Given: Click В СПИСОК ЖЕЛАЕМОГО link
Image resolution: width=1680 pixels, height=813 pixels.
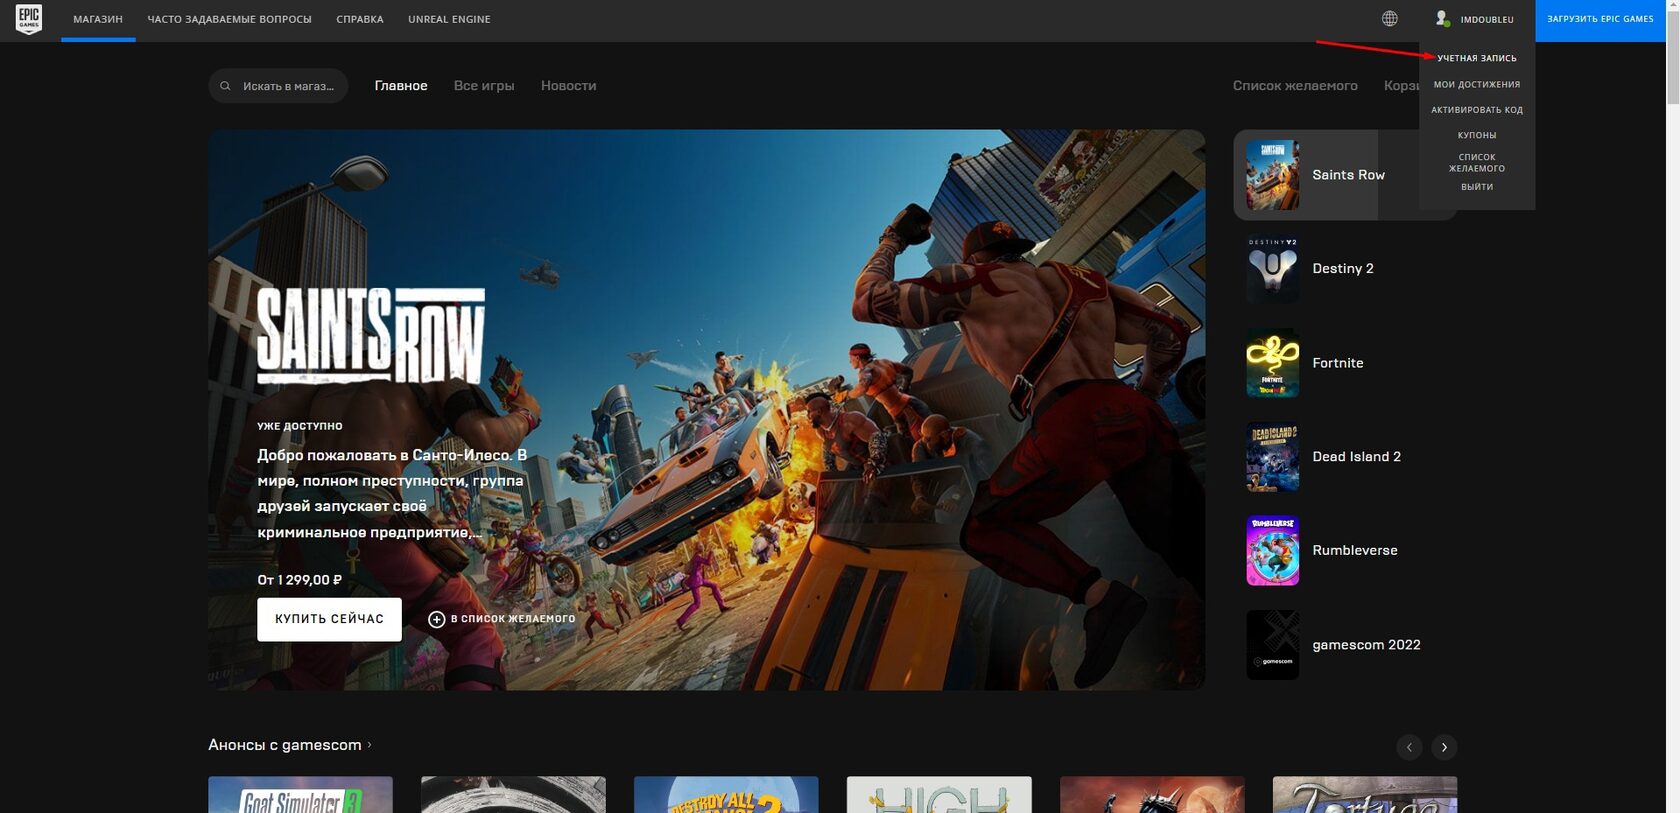Looking at the screenshot, I should tap(512, 619).
